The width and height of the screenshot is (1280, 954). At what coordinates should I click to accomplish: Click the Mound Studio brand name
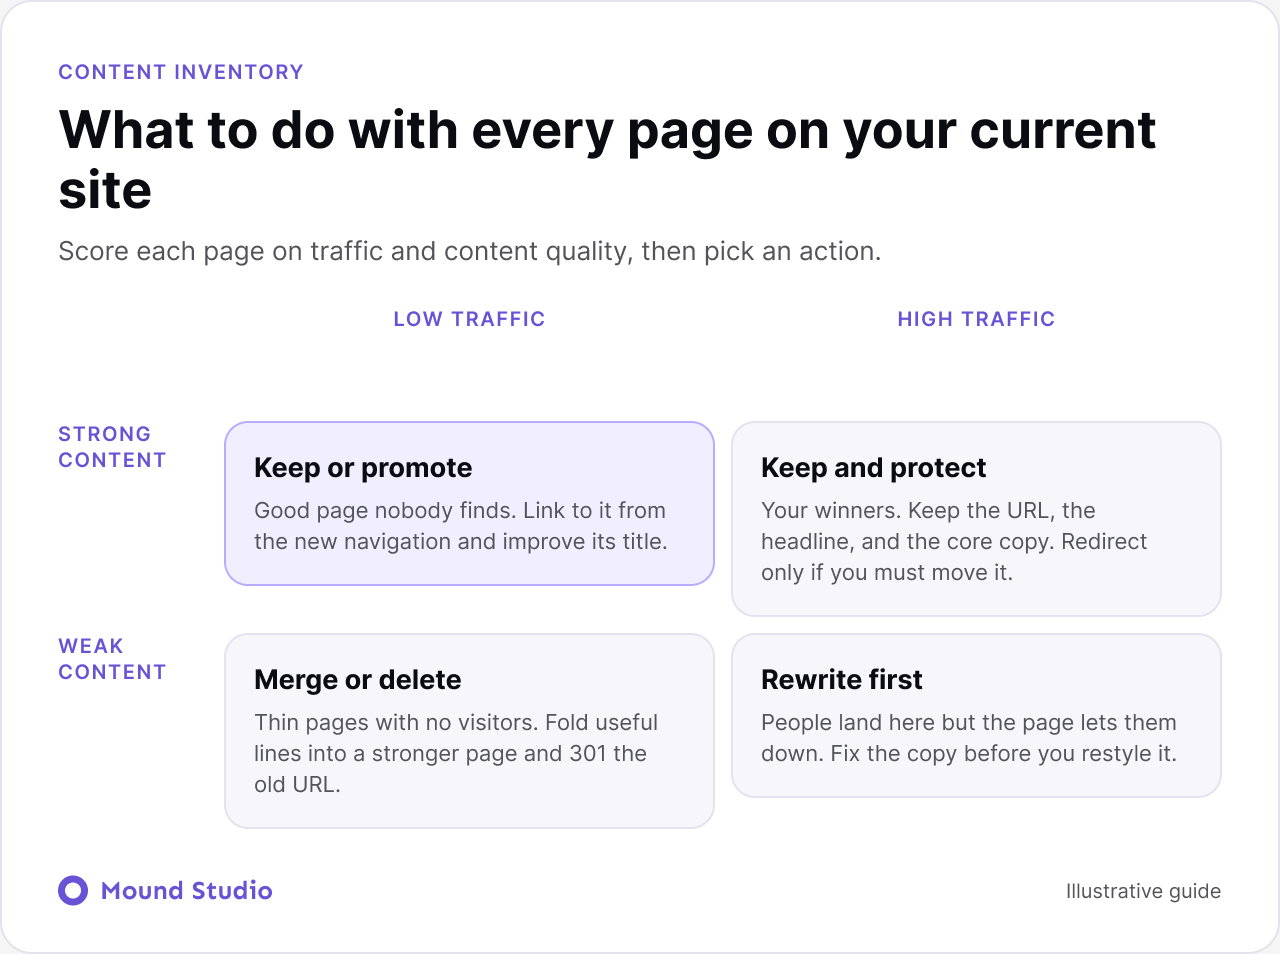pyautogui.click(x=186, y=890)
